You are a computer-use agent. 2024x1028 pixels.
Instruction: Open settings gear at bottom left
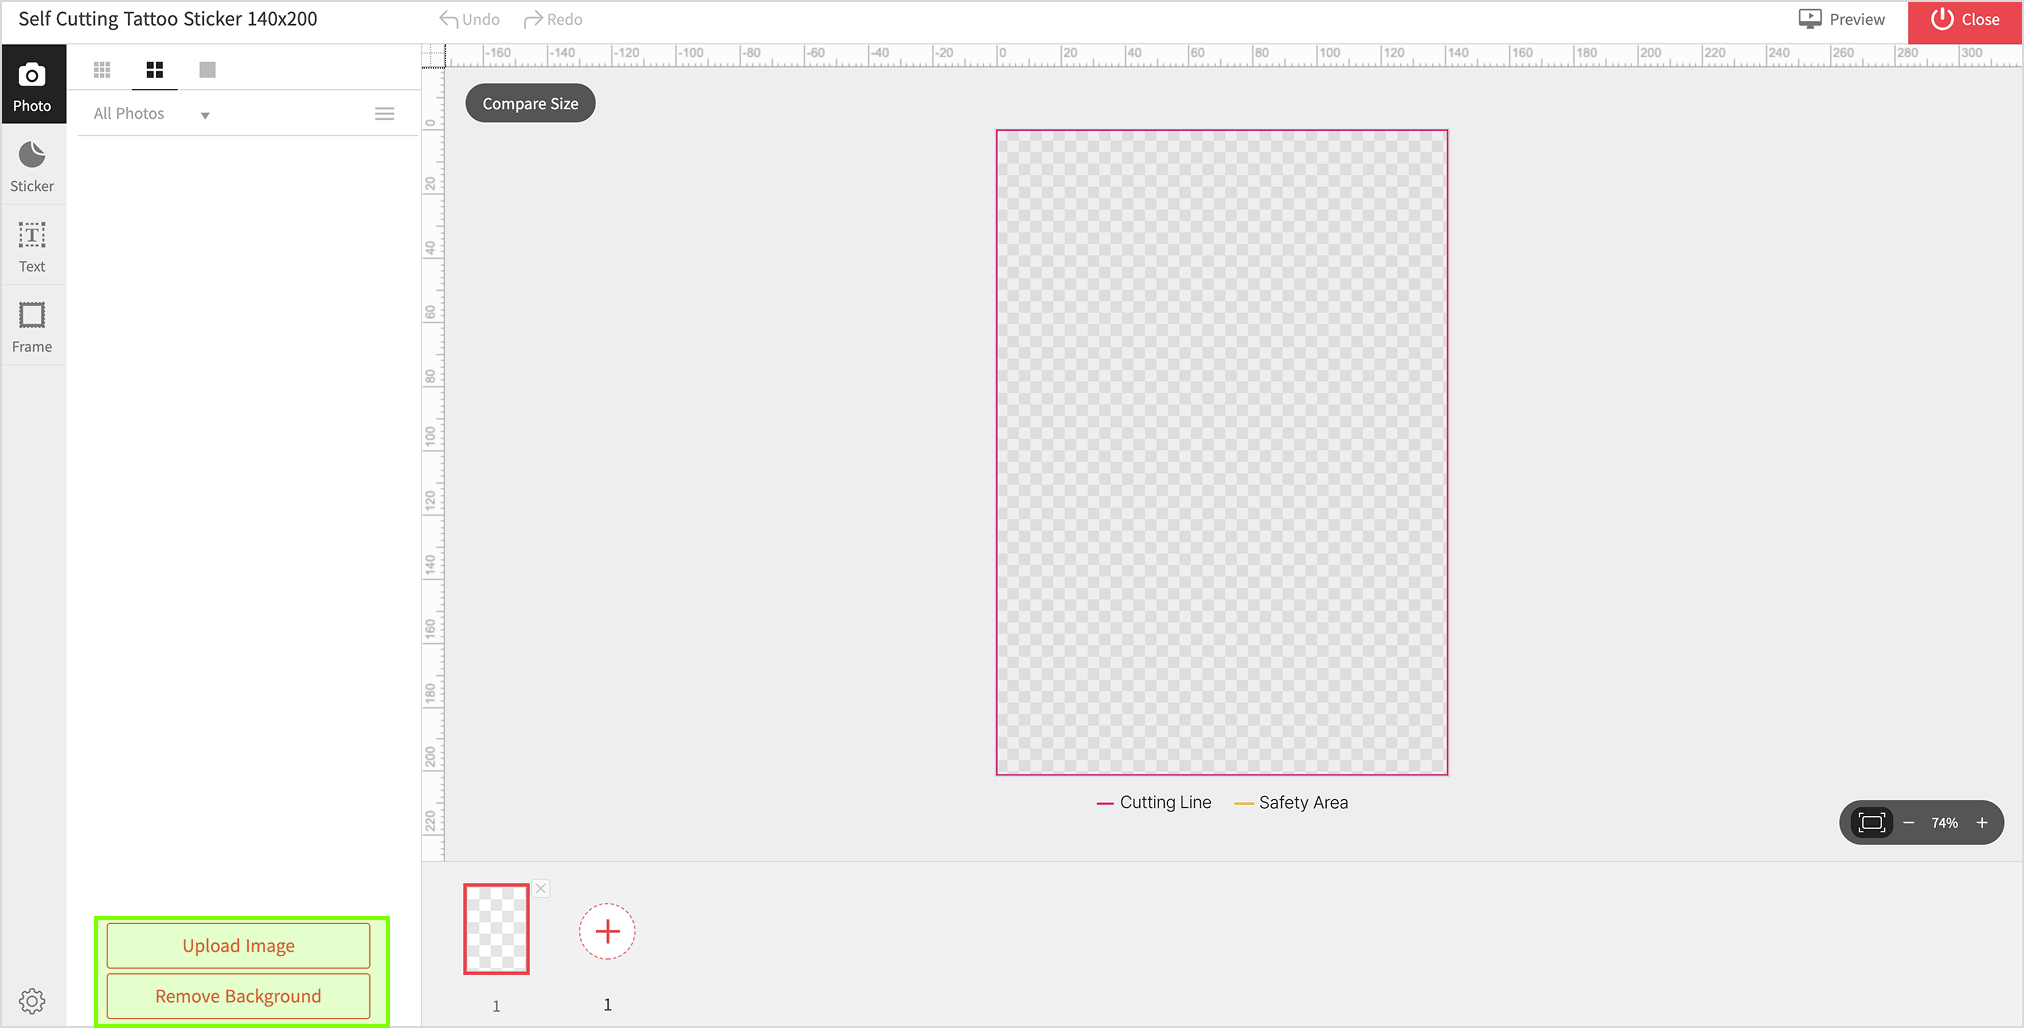tap(32, 1000)
